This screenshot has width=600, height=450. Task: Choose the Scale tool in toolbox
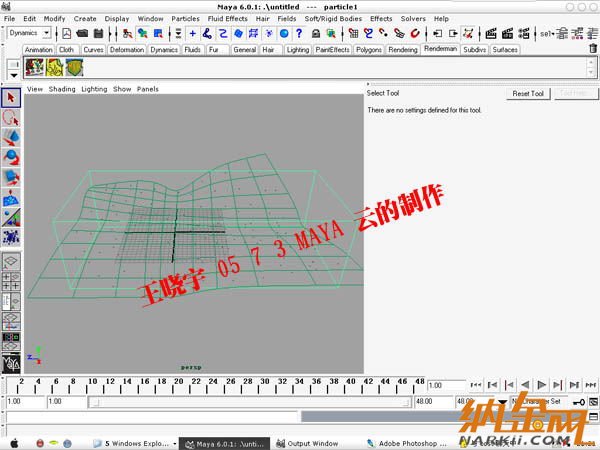pyautogui.click(x=11, y=178)
